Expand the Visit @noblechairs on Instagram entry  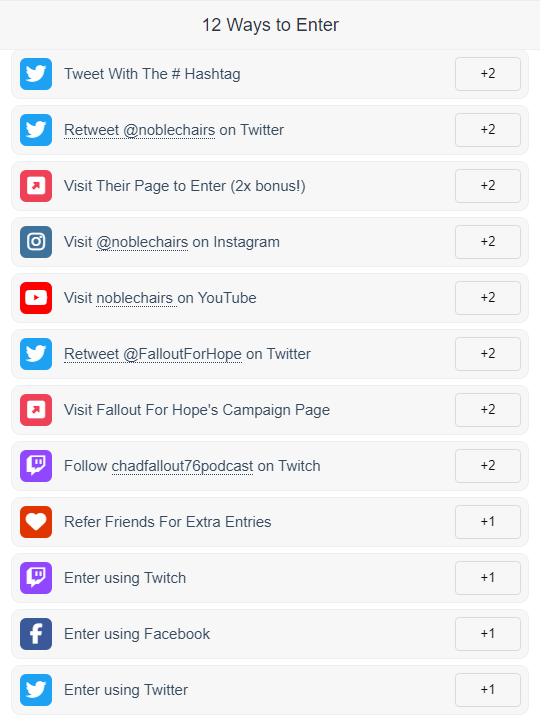point(270,242)
